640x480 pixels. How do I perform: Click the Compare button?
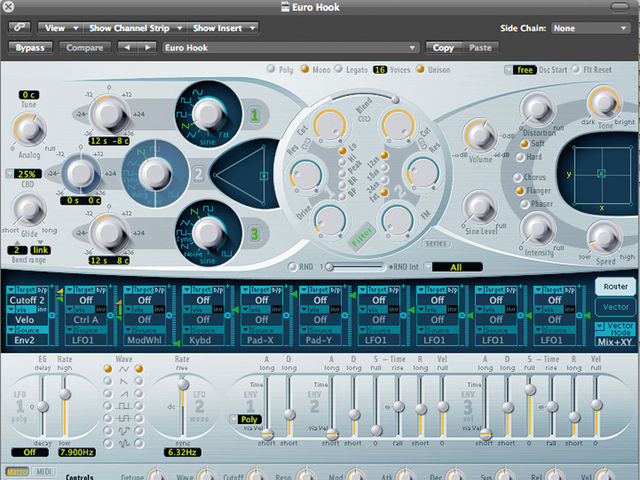[x=84, y=48]
